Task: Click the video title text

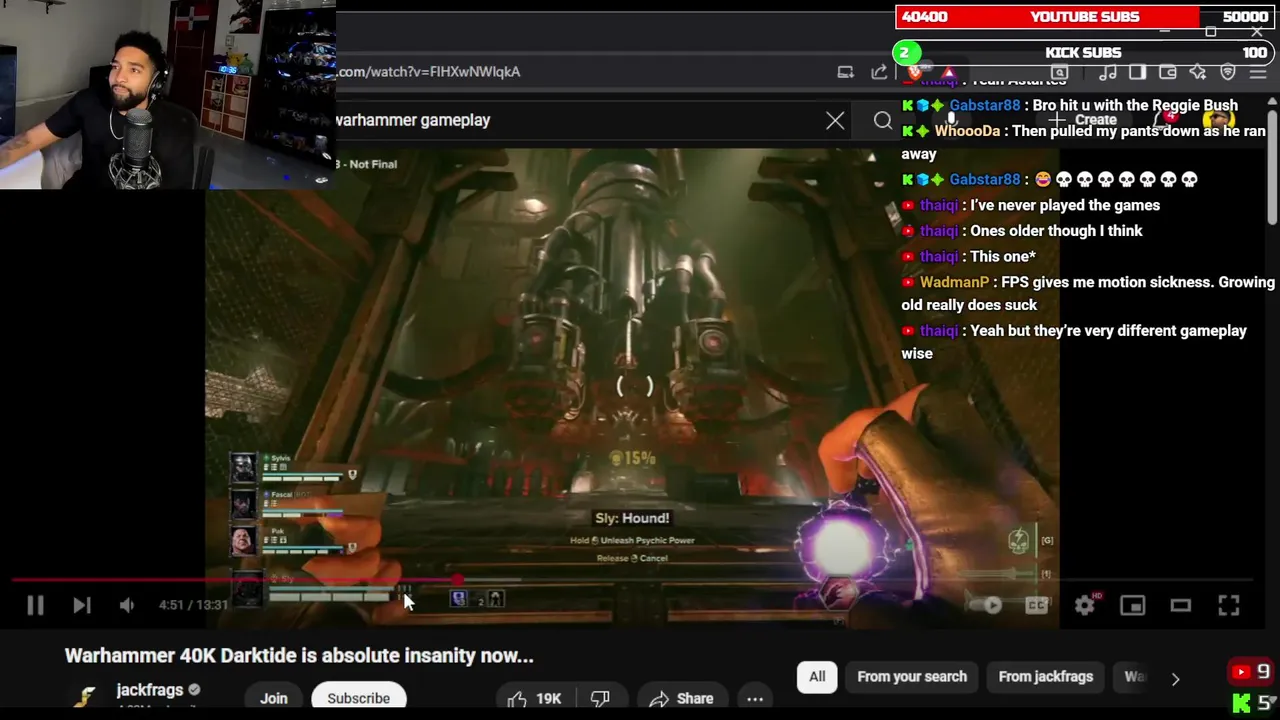Action: point(299,656)
